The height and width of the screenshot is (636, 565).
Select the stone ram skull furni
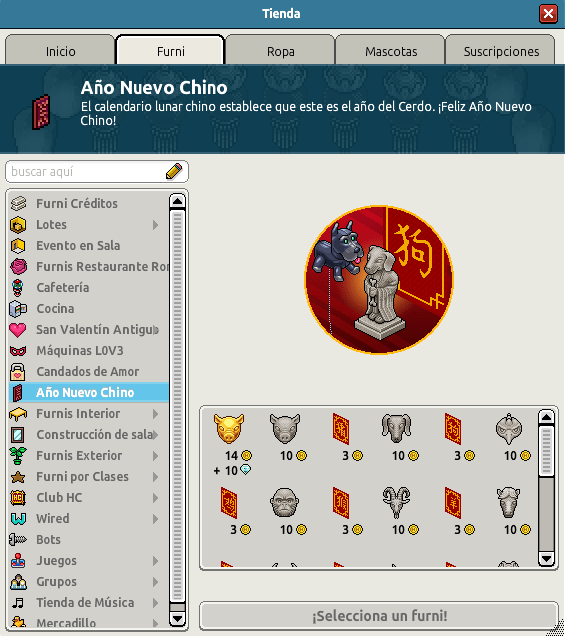(x=396, y=503)
